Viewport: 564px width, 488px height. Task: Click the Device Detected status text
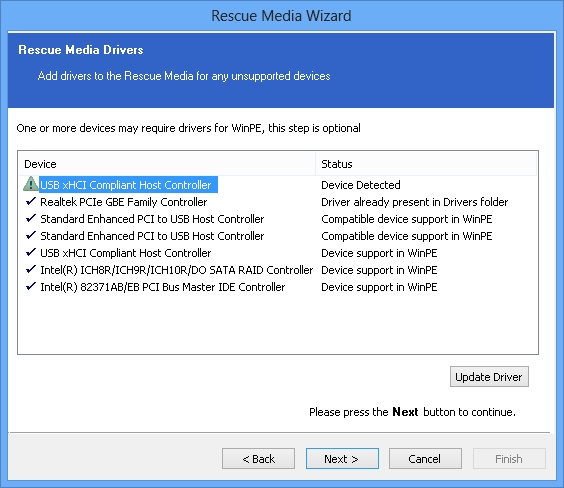(361, 185)
